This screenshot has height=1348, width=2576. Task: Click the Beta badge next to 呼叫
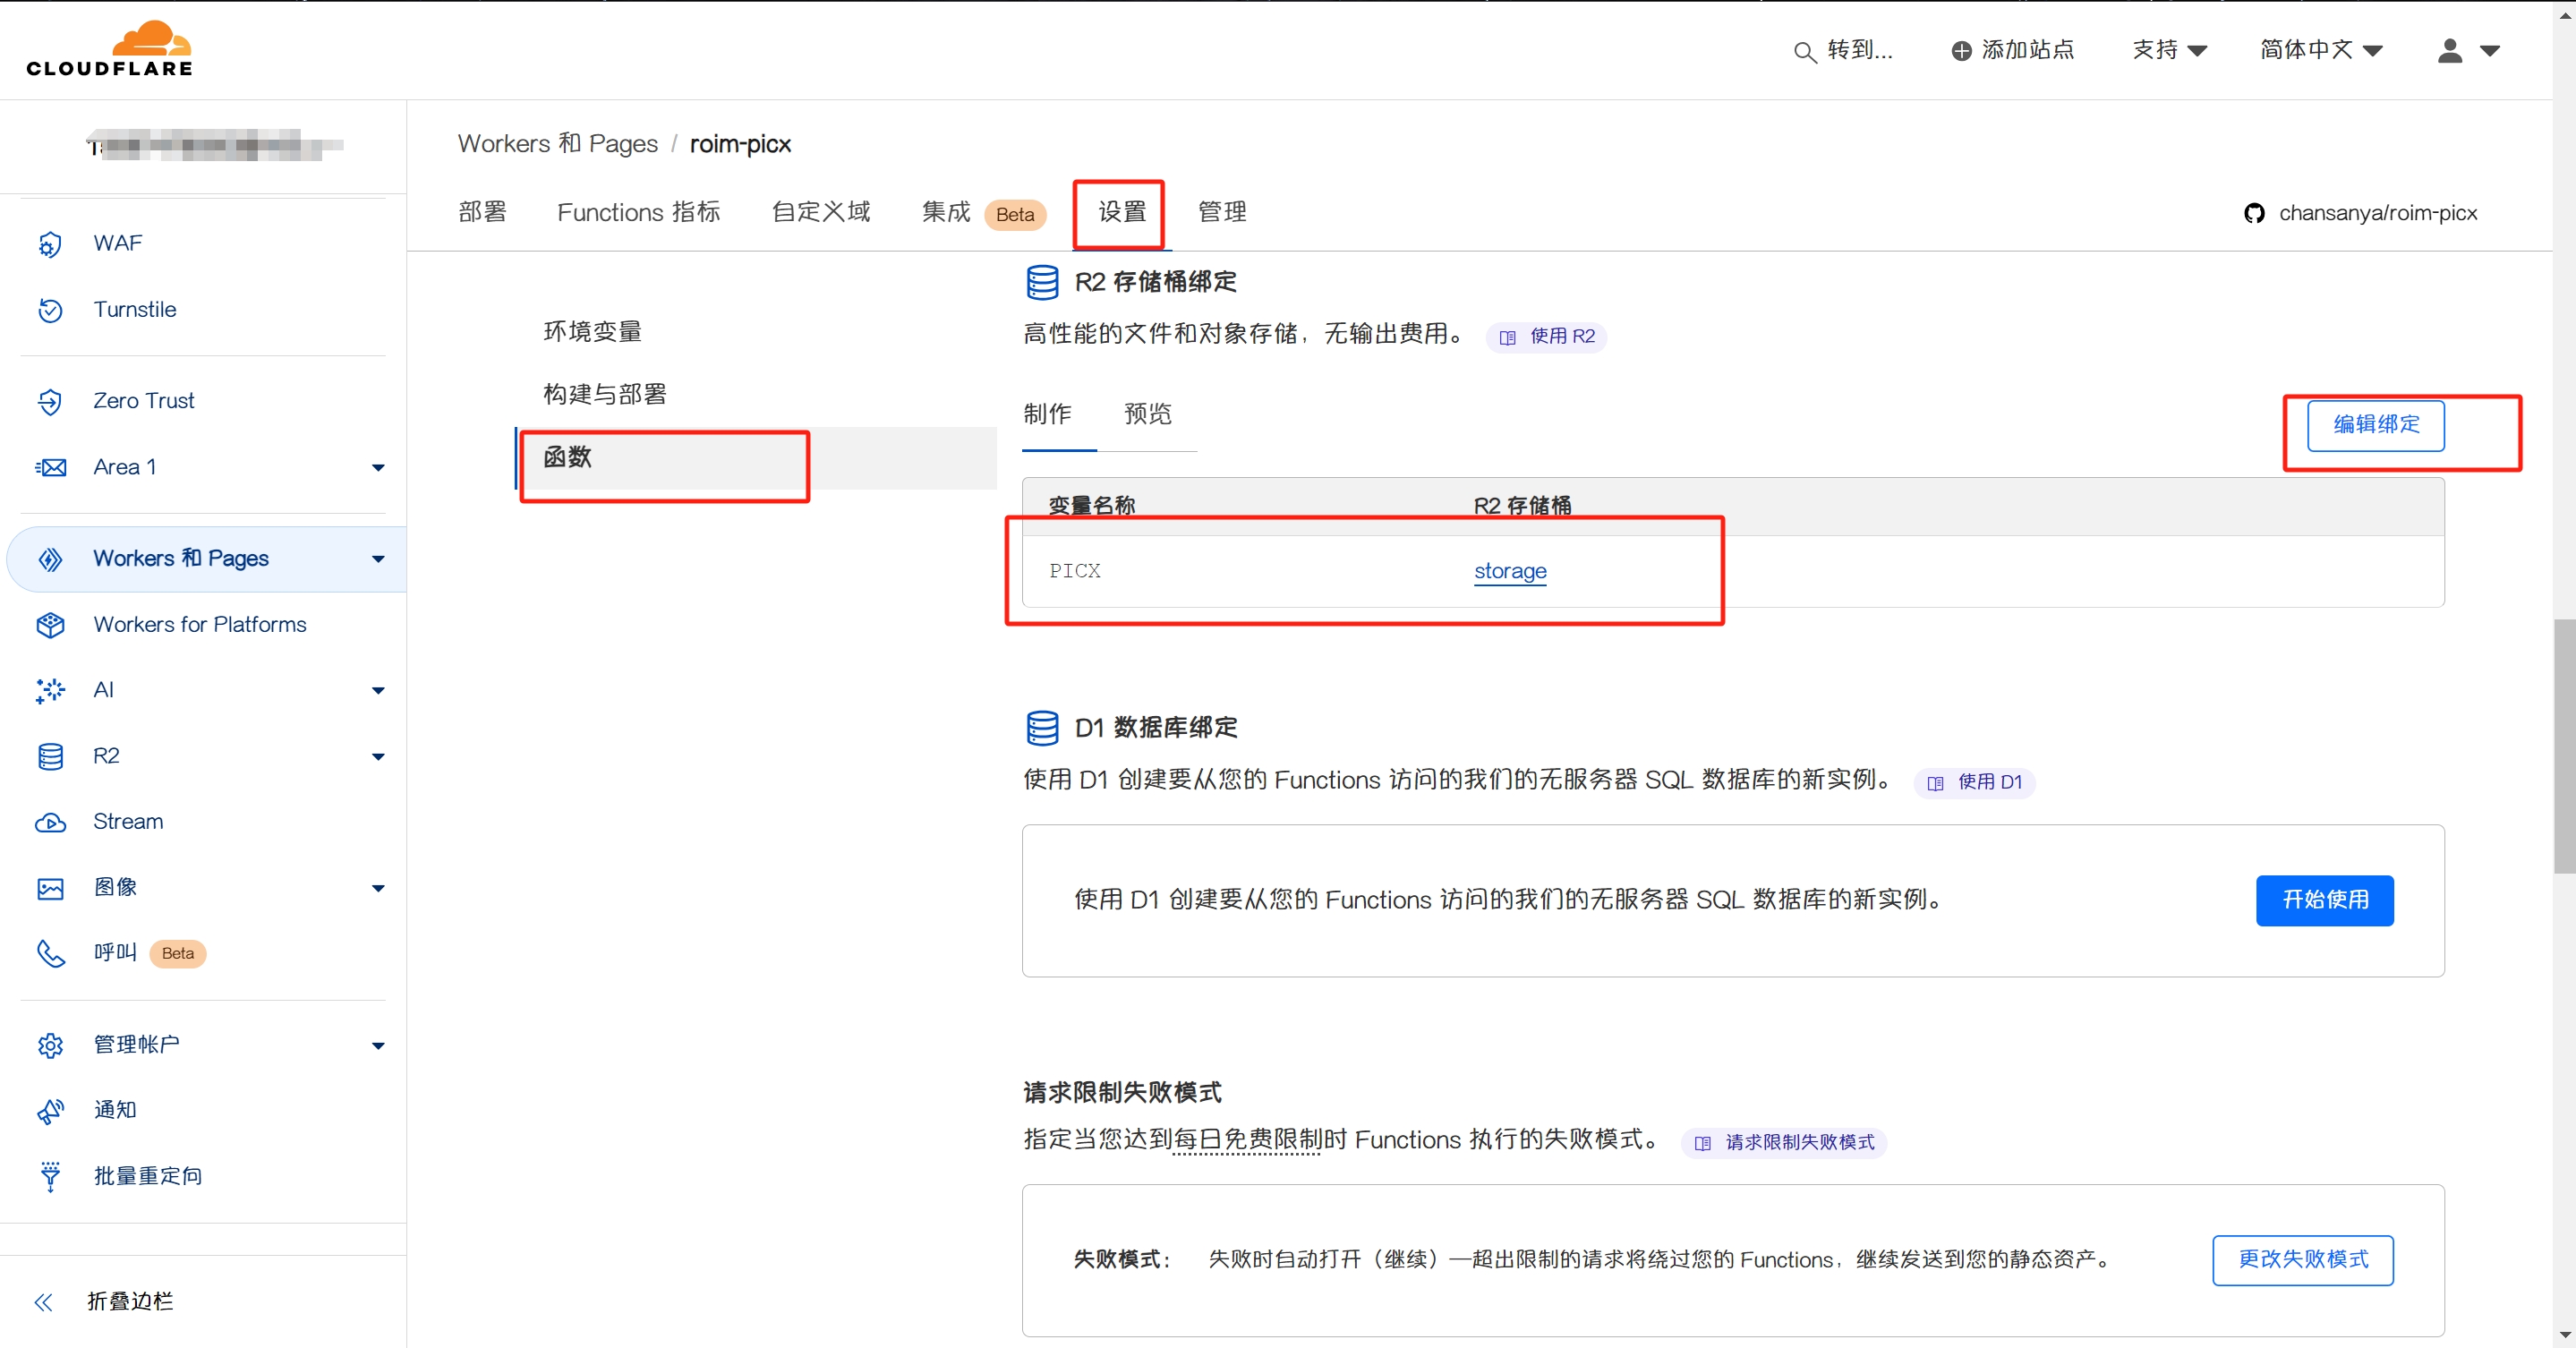coord(178,954)
